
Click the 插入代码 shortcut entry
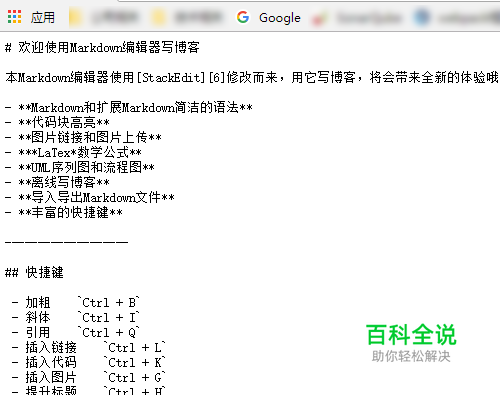point(51,363)
